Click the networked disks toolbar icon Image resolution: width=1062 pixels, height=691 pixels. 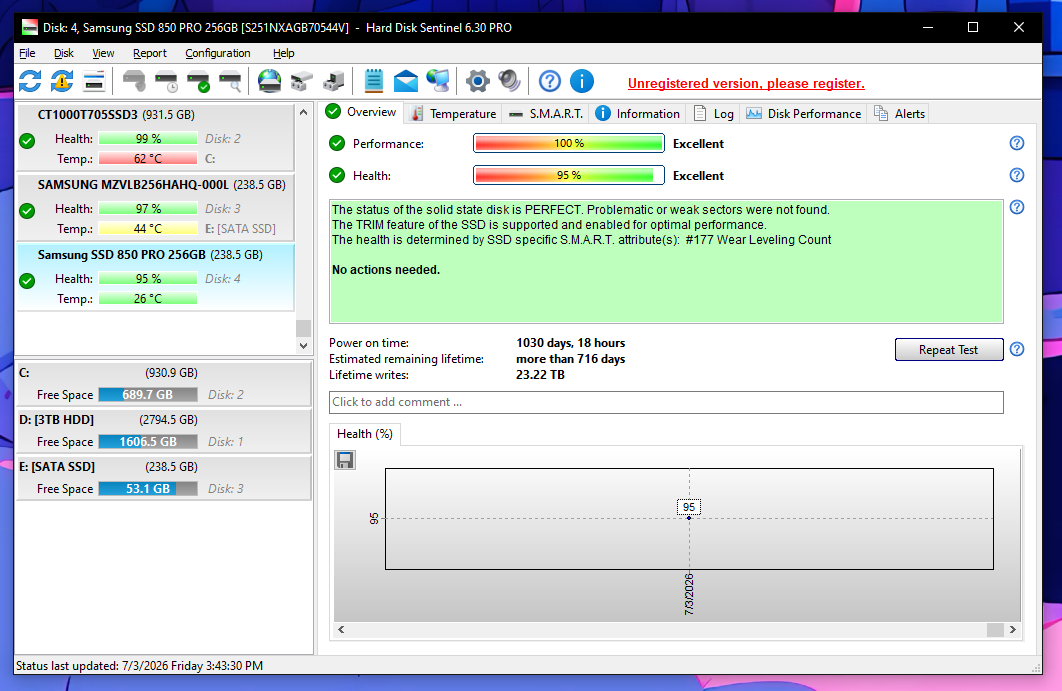tap(301, 81)
